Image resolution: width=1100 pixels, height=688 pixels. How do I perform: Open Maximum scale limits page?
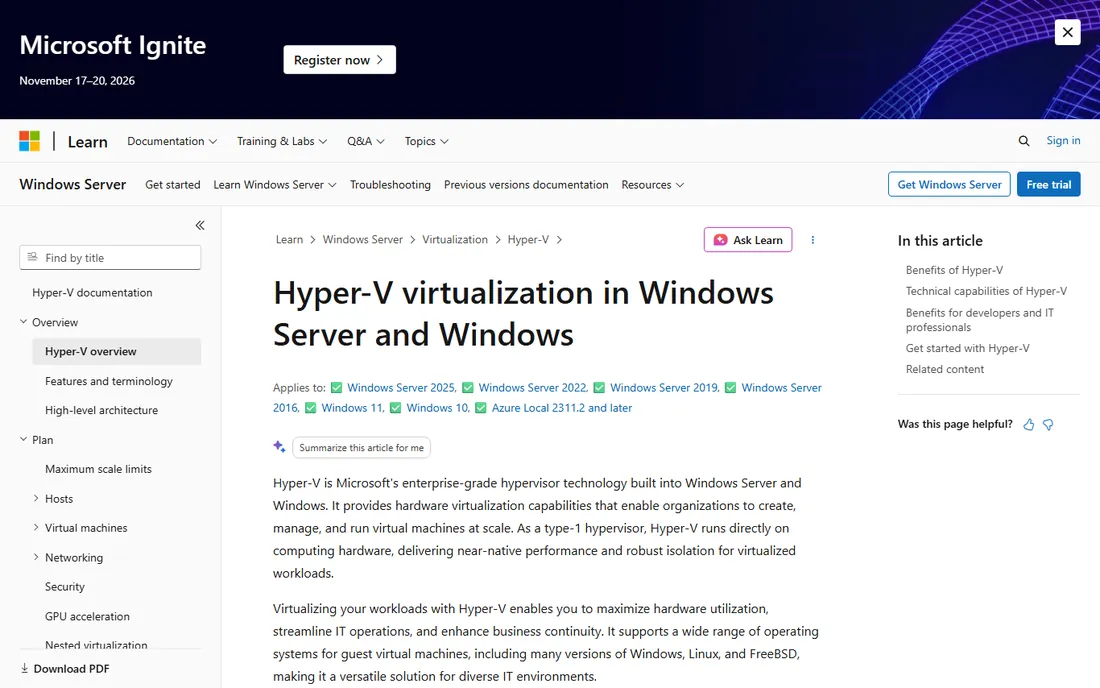tap(98, 469)
